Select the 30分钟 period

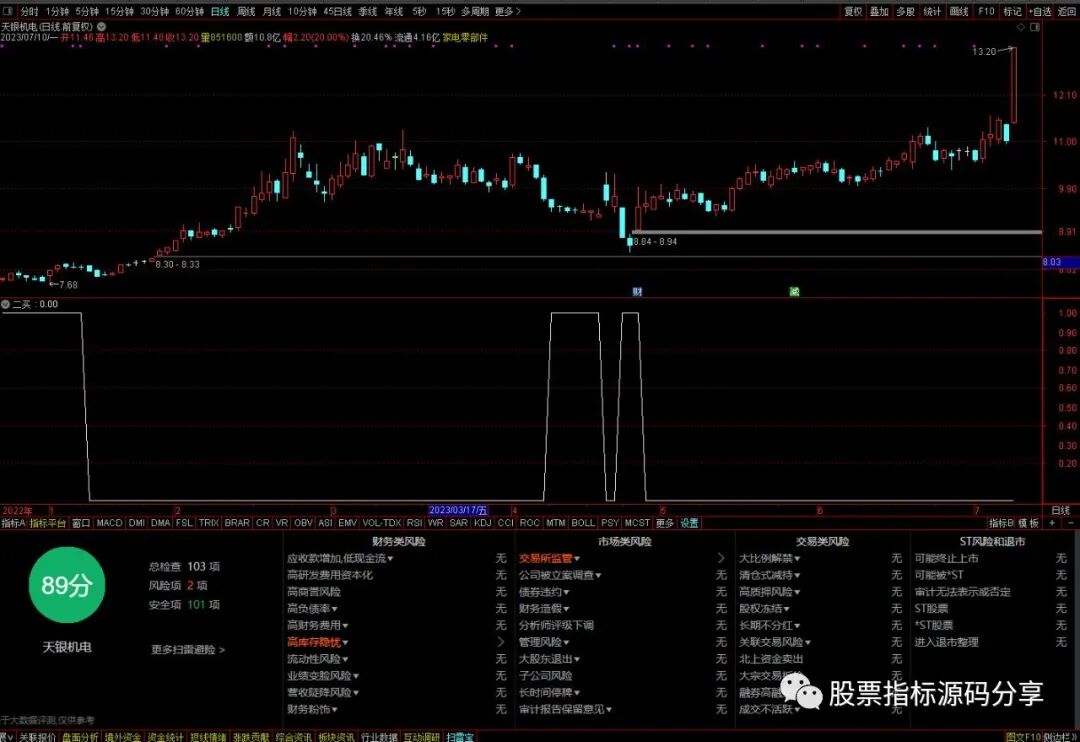(154, 11)
